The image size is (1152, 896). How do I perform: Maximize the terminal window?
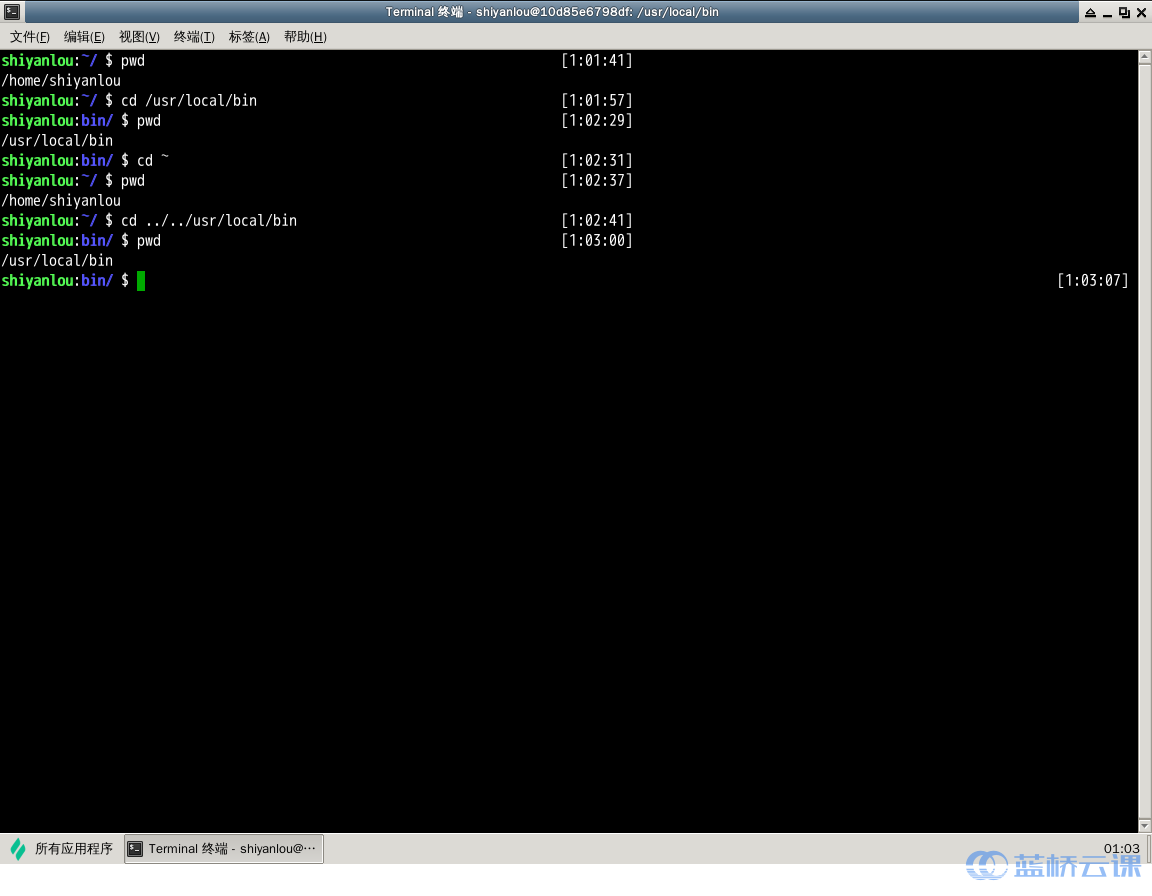(x=1124, y=12)
